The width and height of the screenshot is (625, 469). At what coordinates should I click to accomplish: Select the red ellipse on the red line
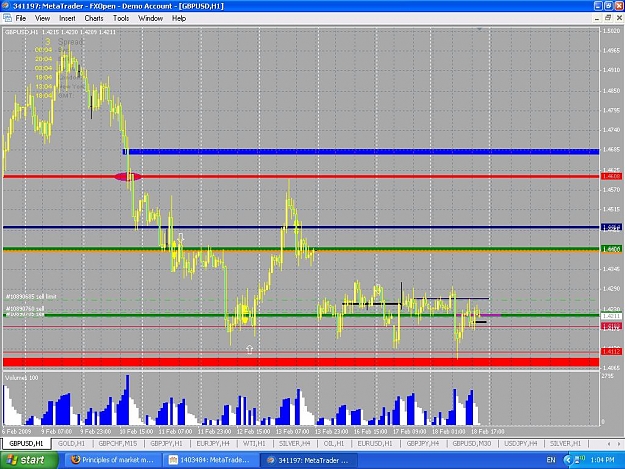tap(128, 177)
